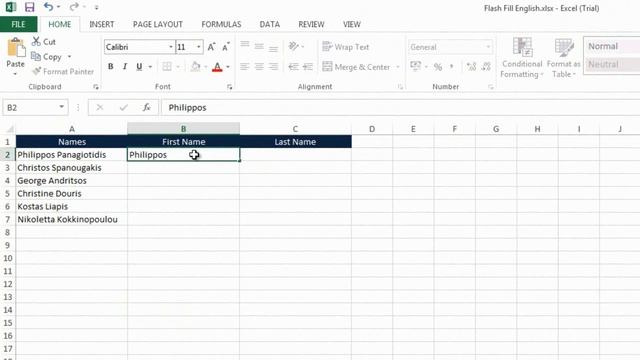Click the formula bar showing Philippos
The width and height of the screenshot is (640, 360).
pyautogui.click(x=400, y=108)
